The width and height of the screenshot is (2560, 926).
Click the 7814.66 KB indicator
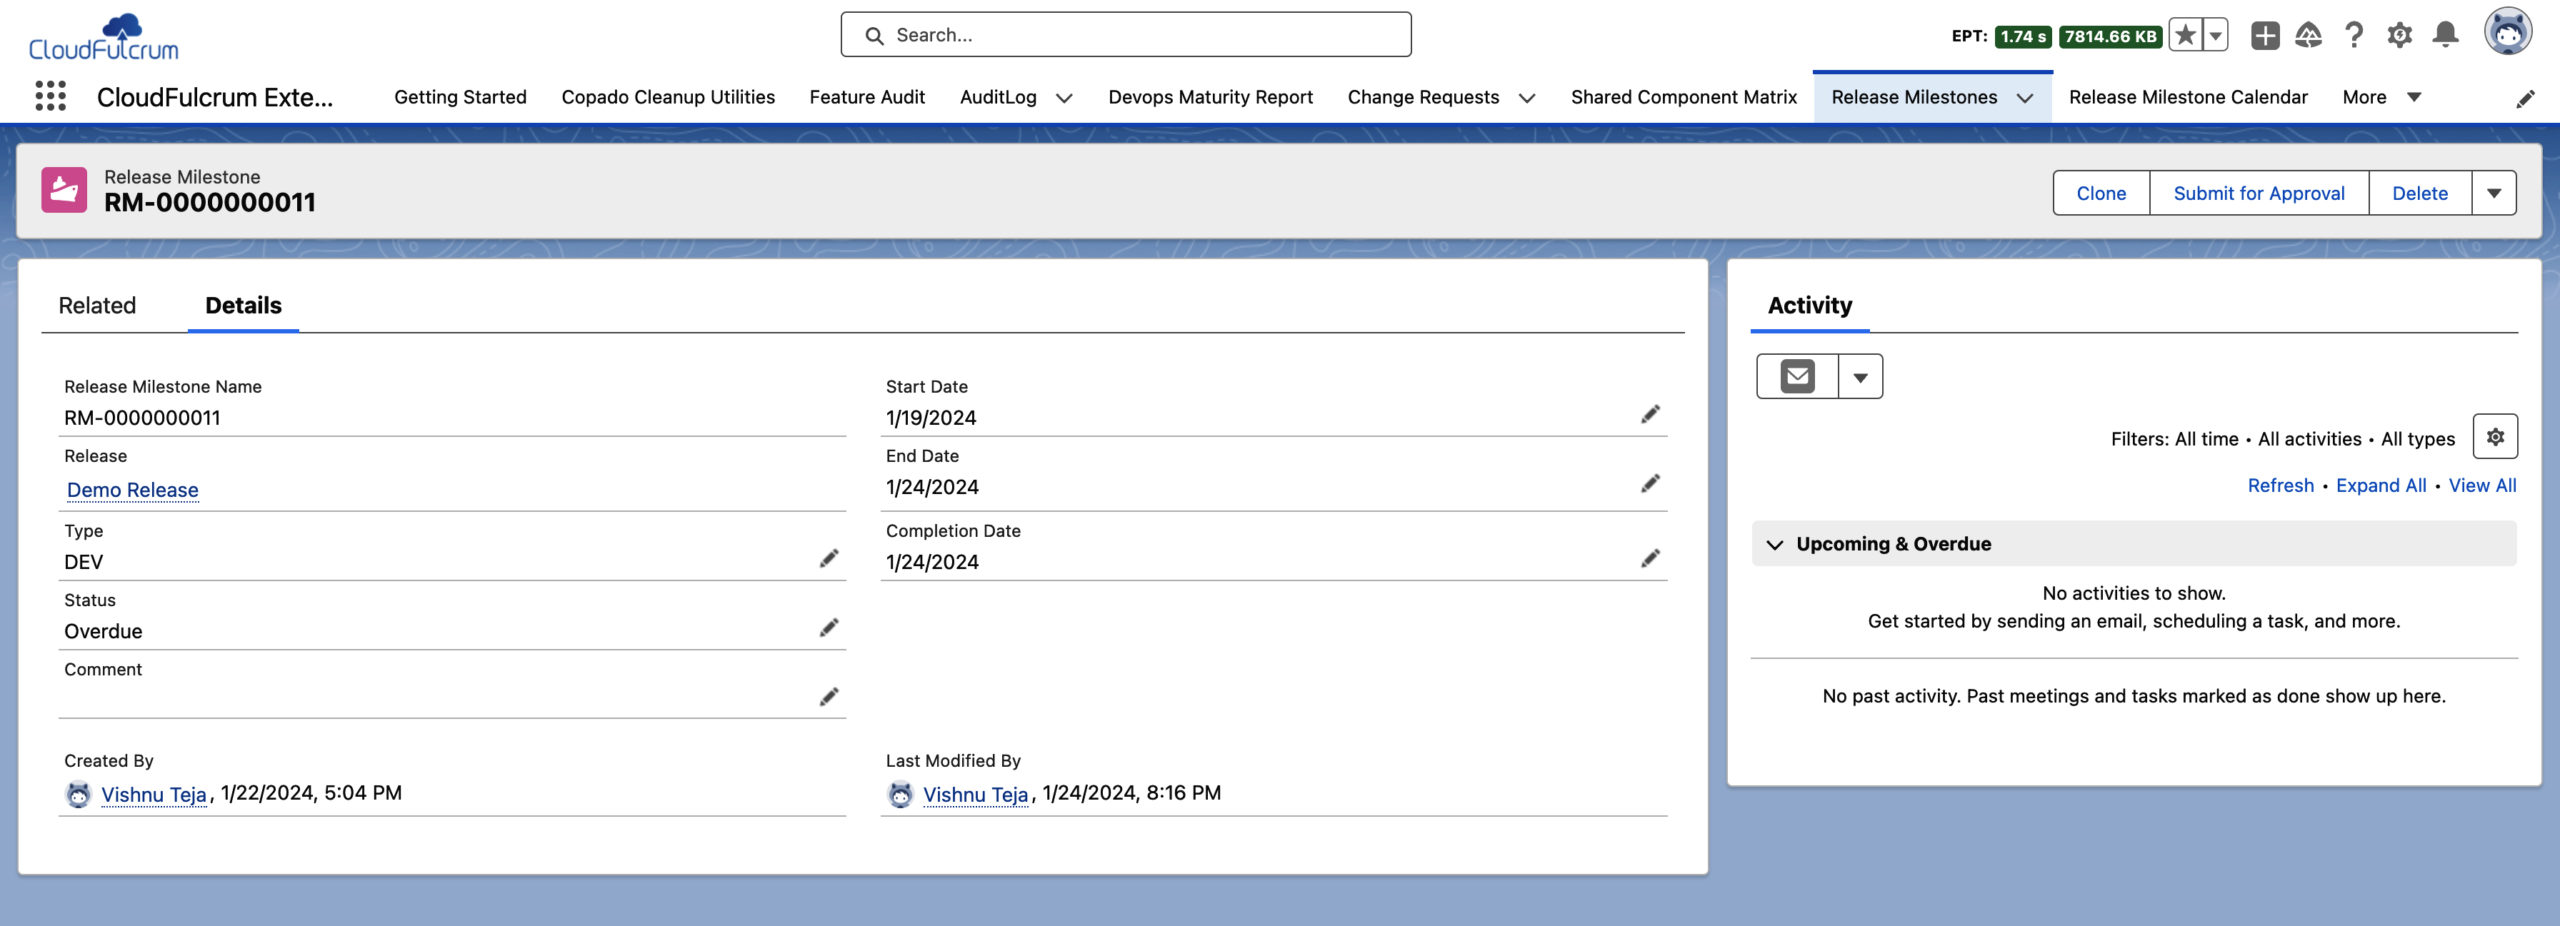2110,37
